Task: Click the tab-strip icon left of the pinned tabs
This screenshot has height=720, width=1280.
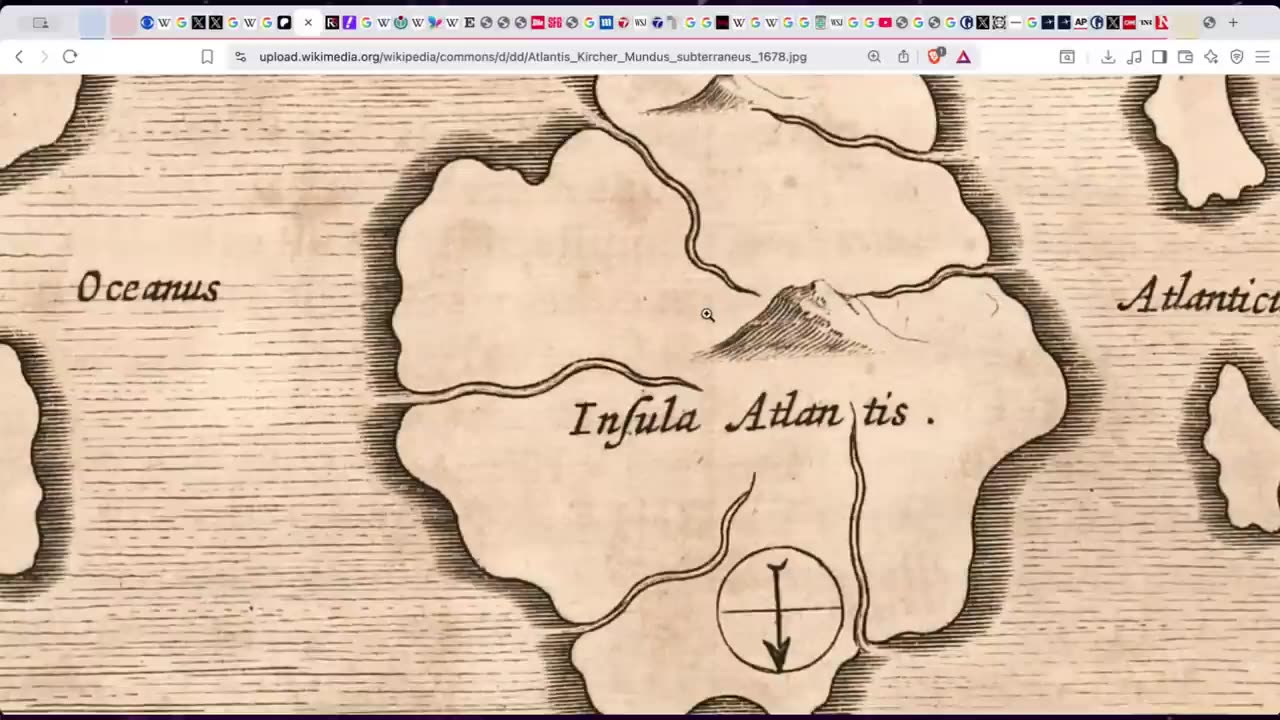Action: click(x=40, y=22)
